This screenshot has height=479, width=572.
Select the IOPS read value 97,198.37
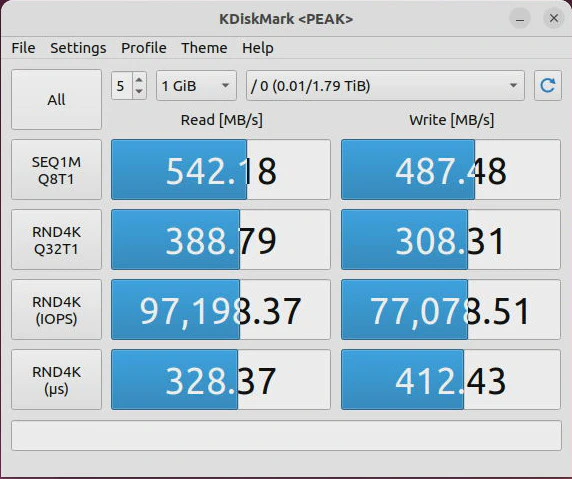[x=221, y=310]
